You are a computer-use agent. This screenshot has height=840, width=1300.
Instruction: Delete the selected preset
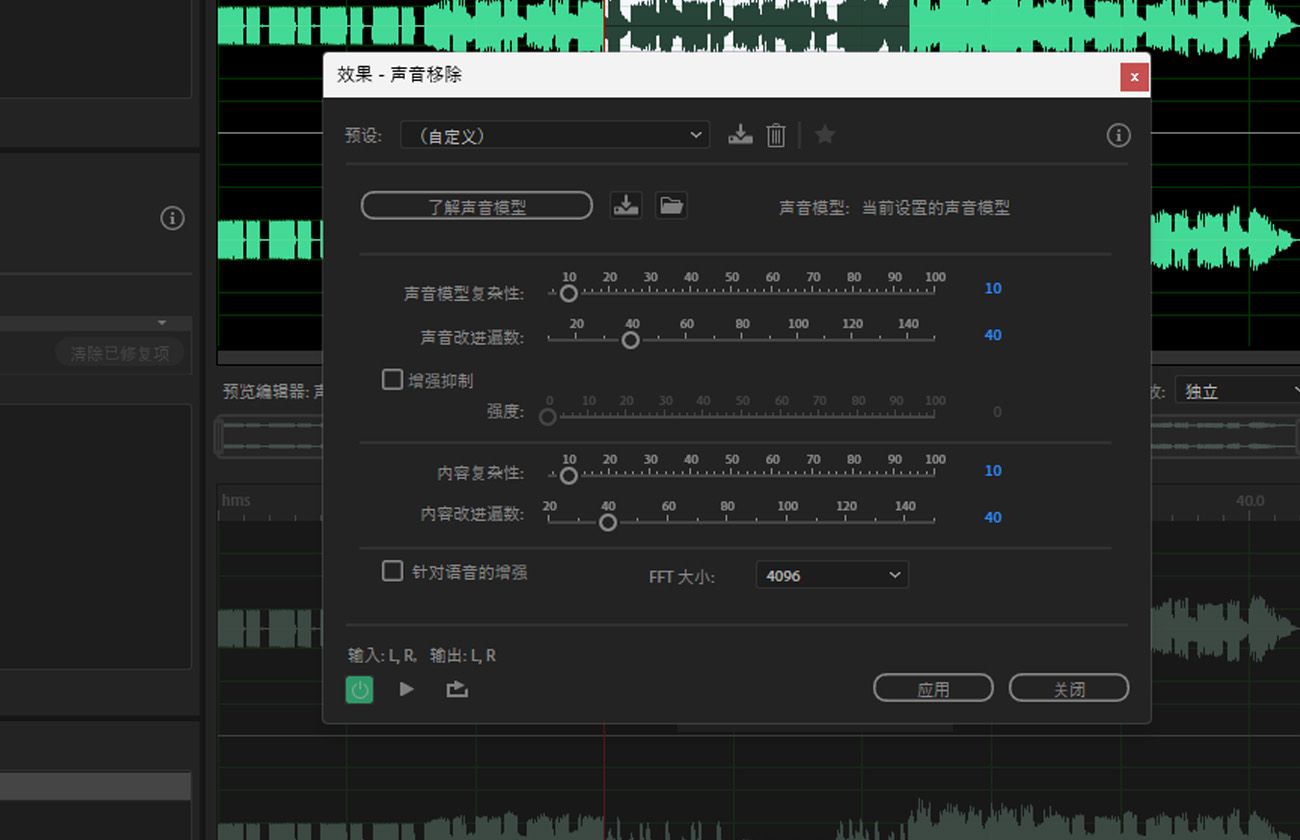pos(775,135)
